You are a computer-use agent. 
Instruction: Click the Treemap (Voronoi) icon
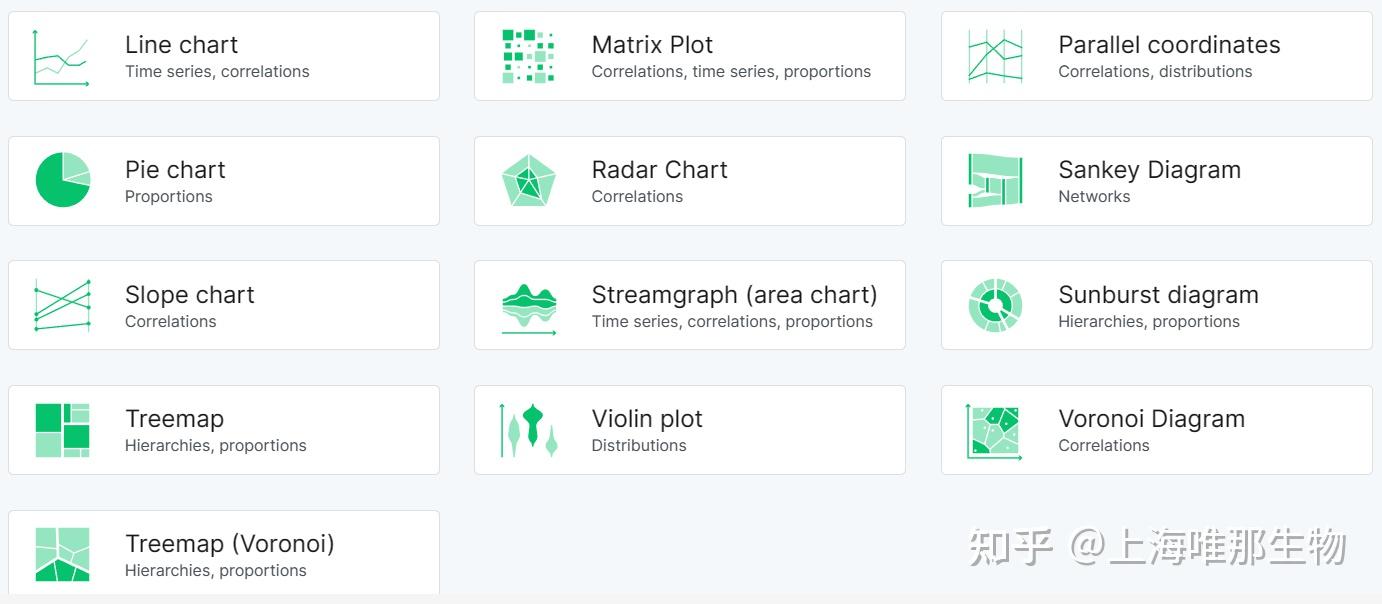coord(62,555)
